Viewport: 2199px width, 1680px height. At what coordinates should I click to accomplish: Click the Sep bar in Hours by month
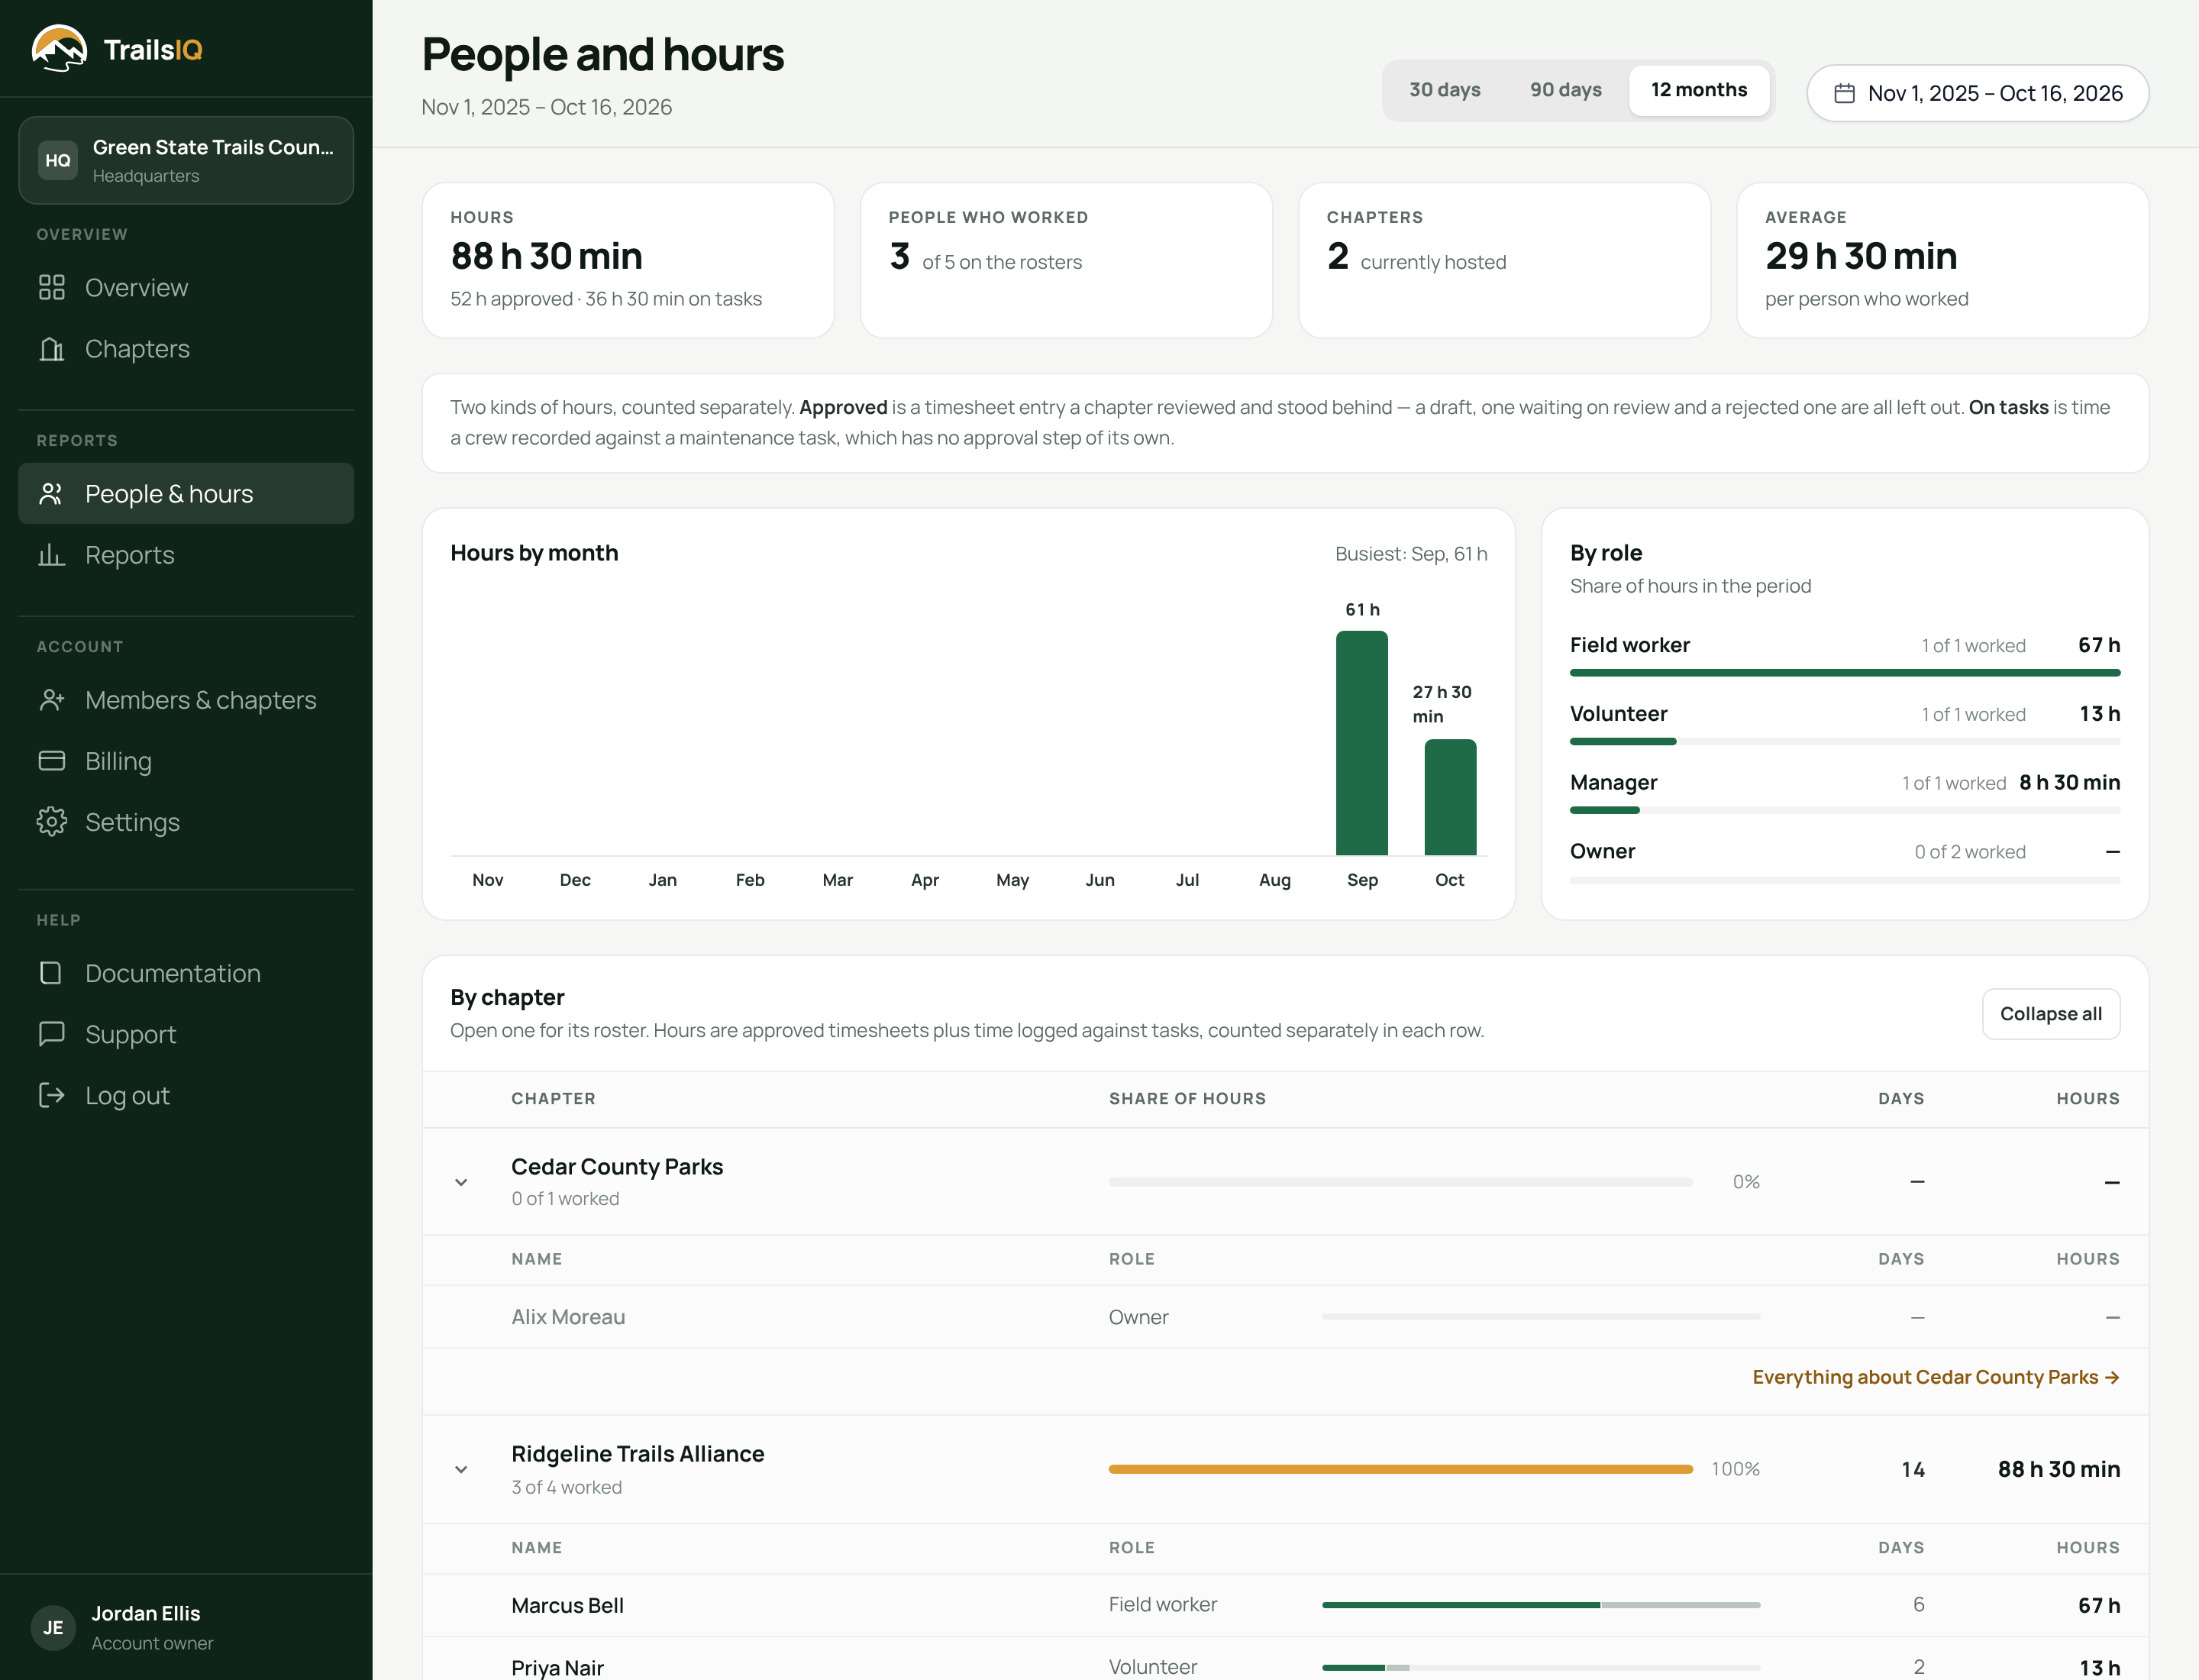(x=1362, y=743)
